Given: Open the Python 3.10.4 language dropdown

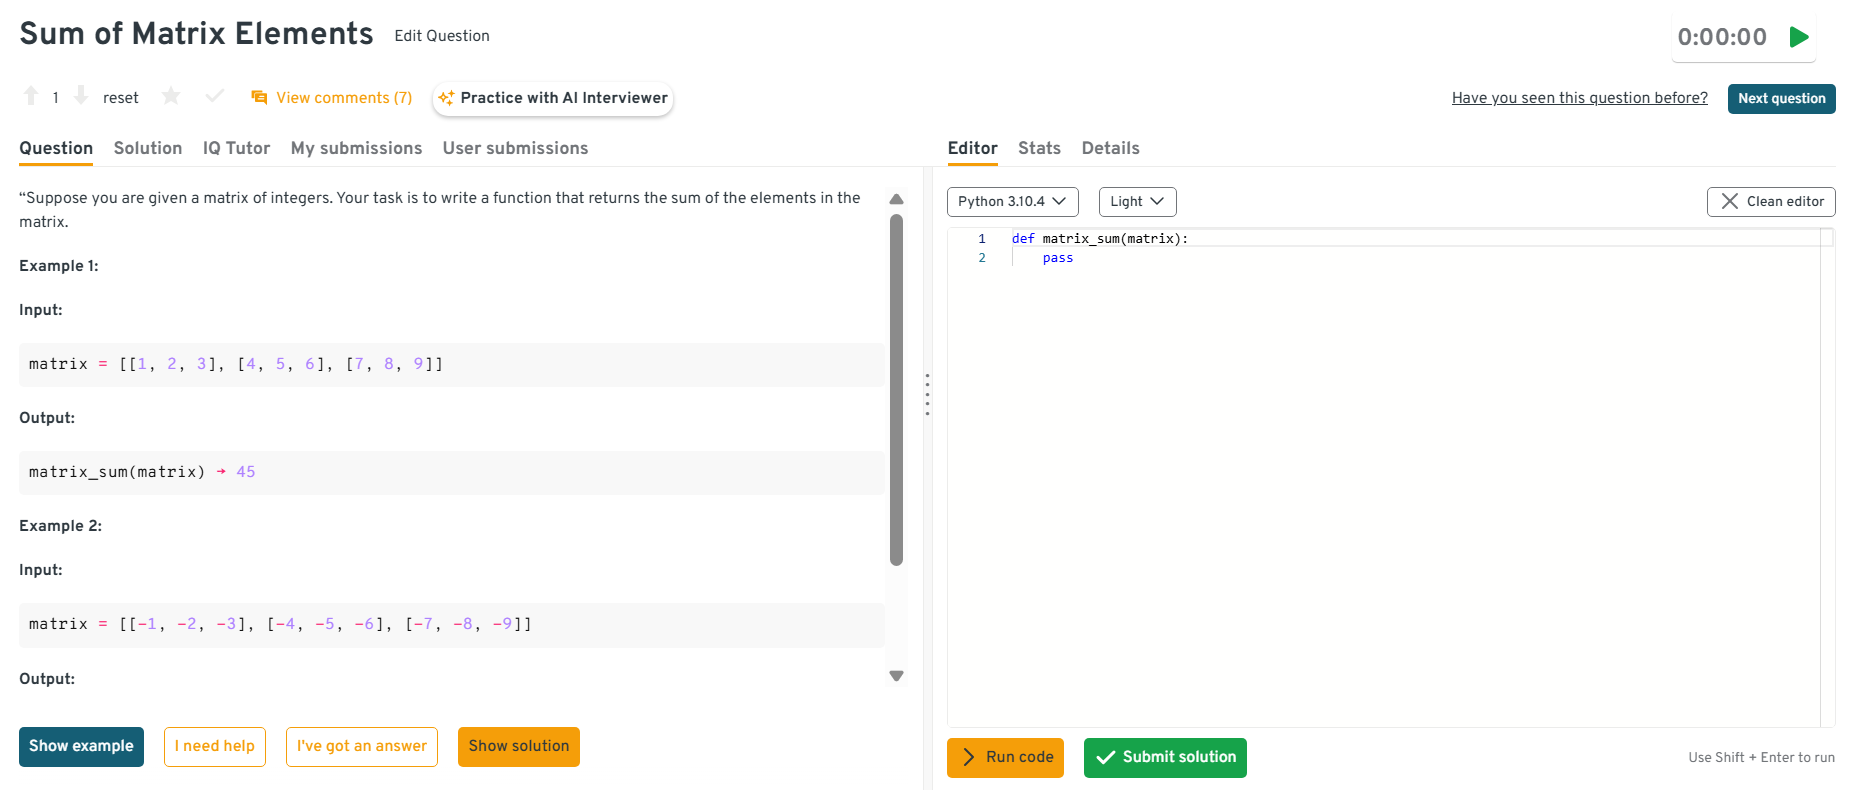Looking at the screenshot, I should (x=1012, y=202).
